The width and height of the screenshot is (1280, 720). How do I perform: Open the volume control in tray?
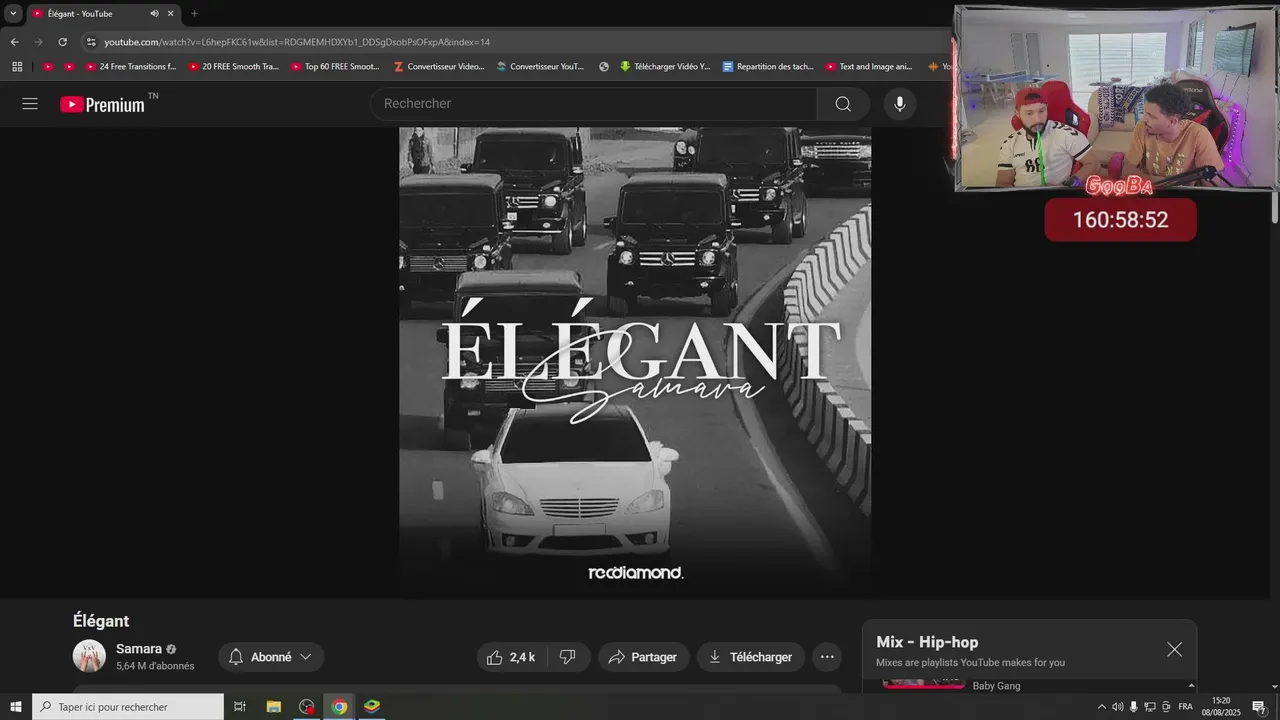(1117, 707)
